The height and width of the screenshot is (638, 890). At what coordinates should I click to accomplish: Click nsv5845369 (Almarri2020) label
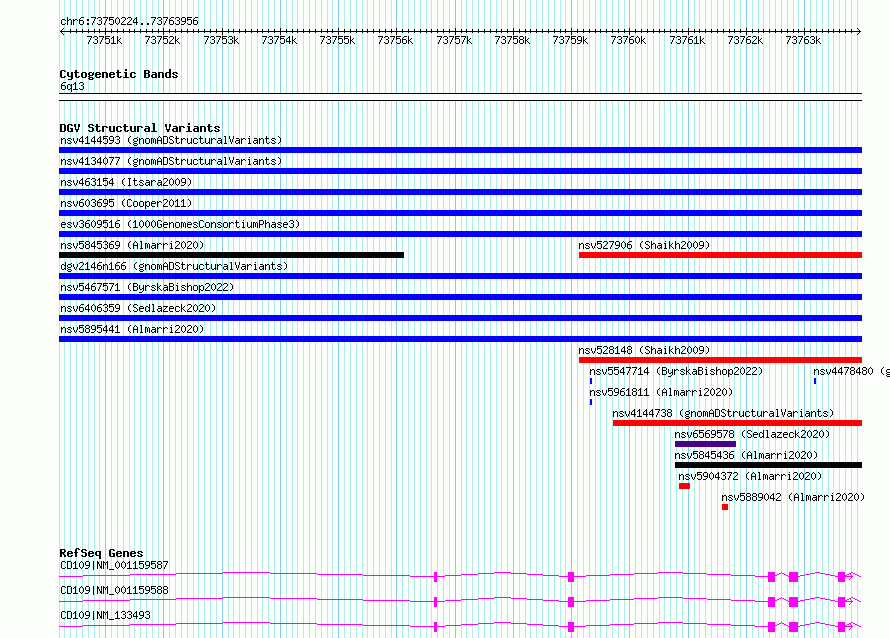coord(132,245)
